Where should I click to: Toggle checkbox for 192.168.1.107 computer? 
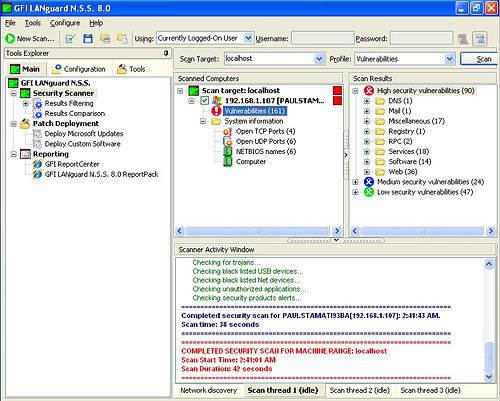(205, 100)
